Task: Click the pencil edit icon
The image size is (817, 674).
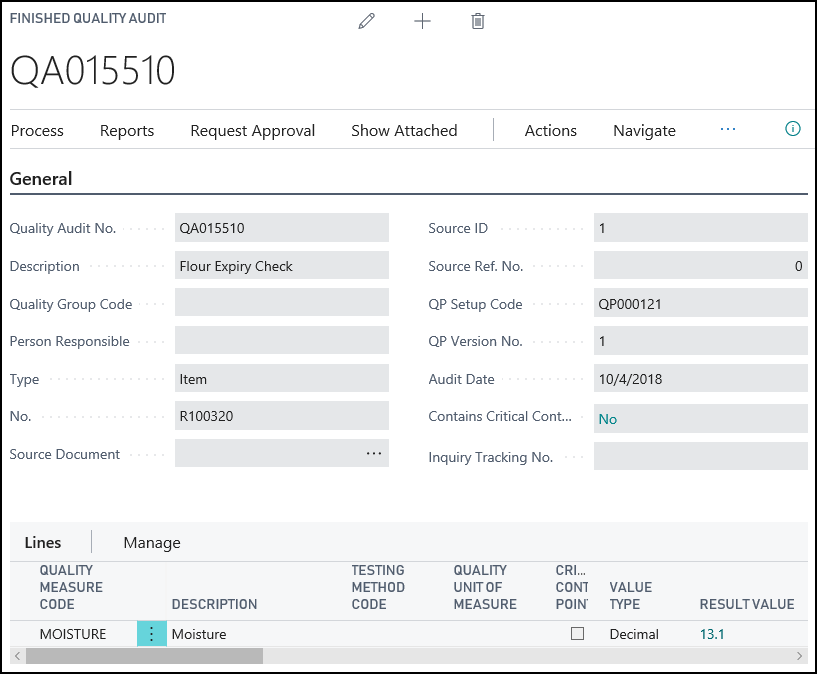Action: (x=367, y=21)
